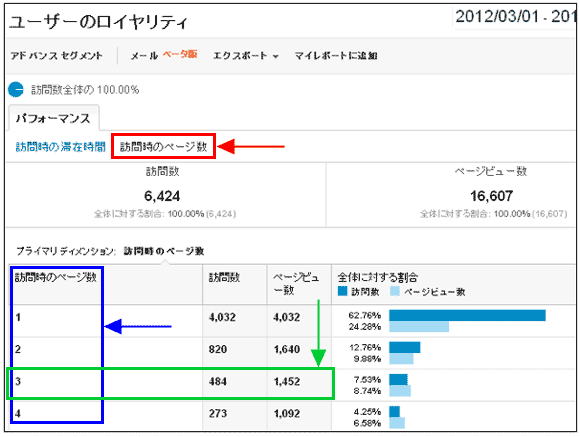Click the 24.28% light blue bar
The image size is (580, 437).
coord(419,326)
